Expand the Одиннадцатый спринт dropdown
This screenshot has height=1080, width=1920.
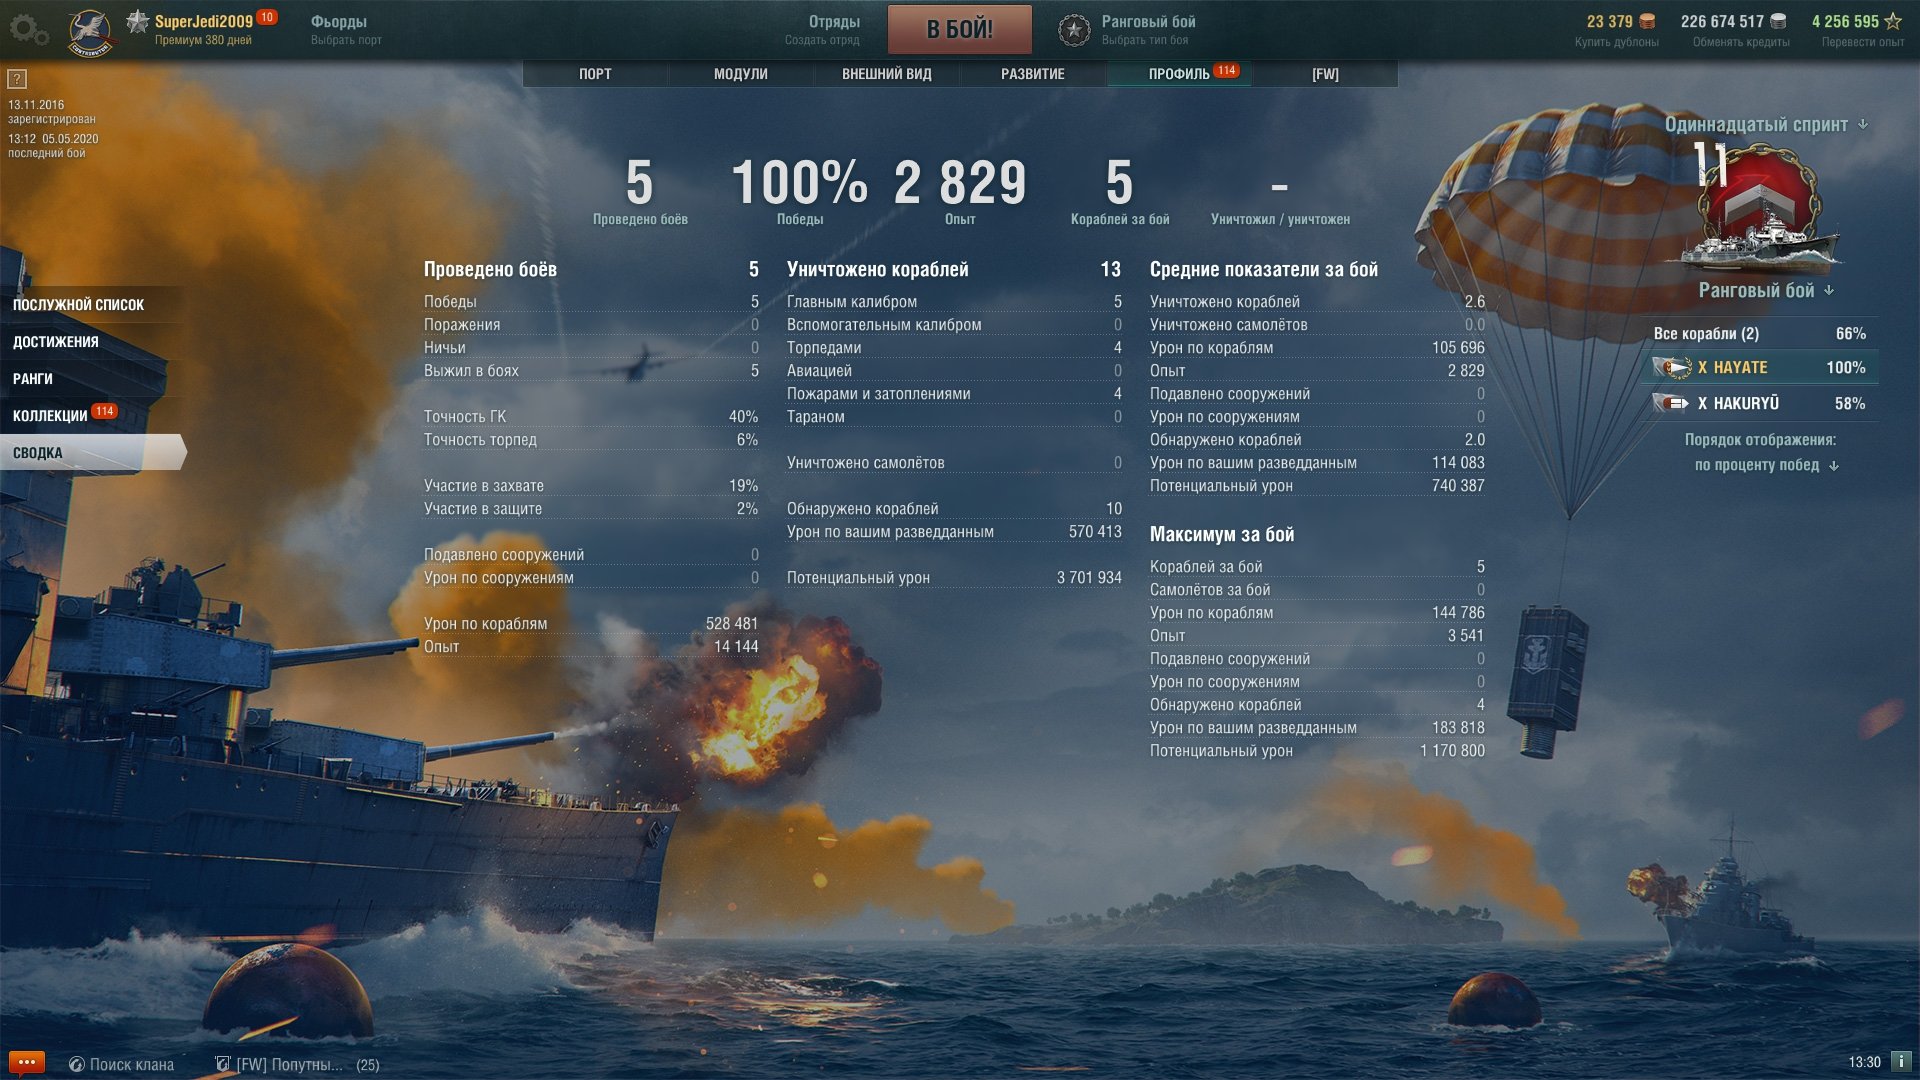tap(1766, 124)
